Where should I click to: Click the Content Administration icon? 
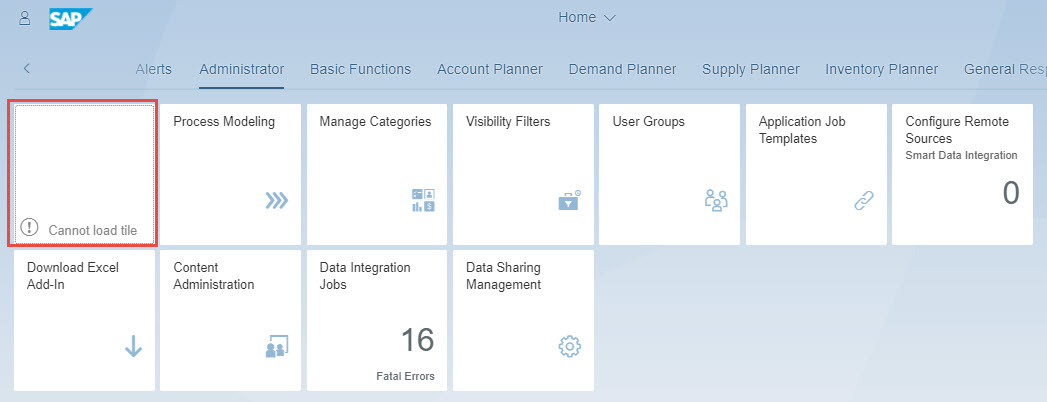pos(277,347)
